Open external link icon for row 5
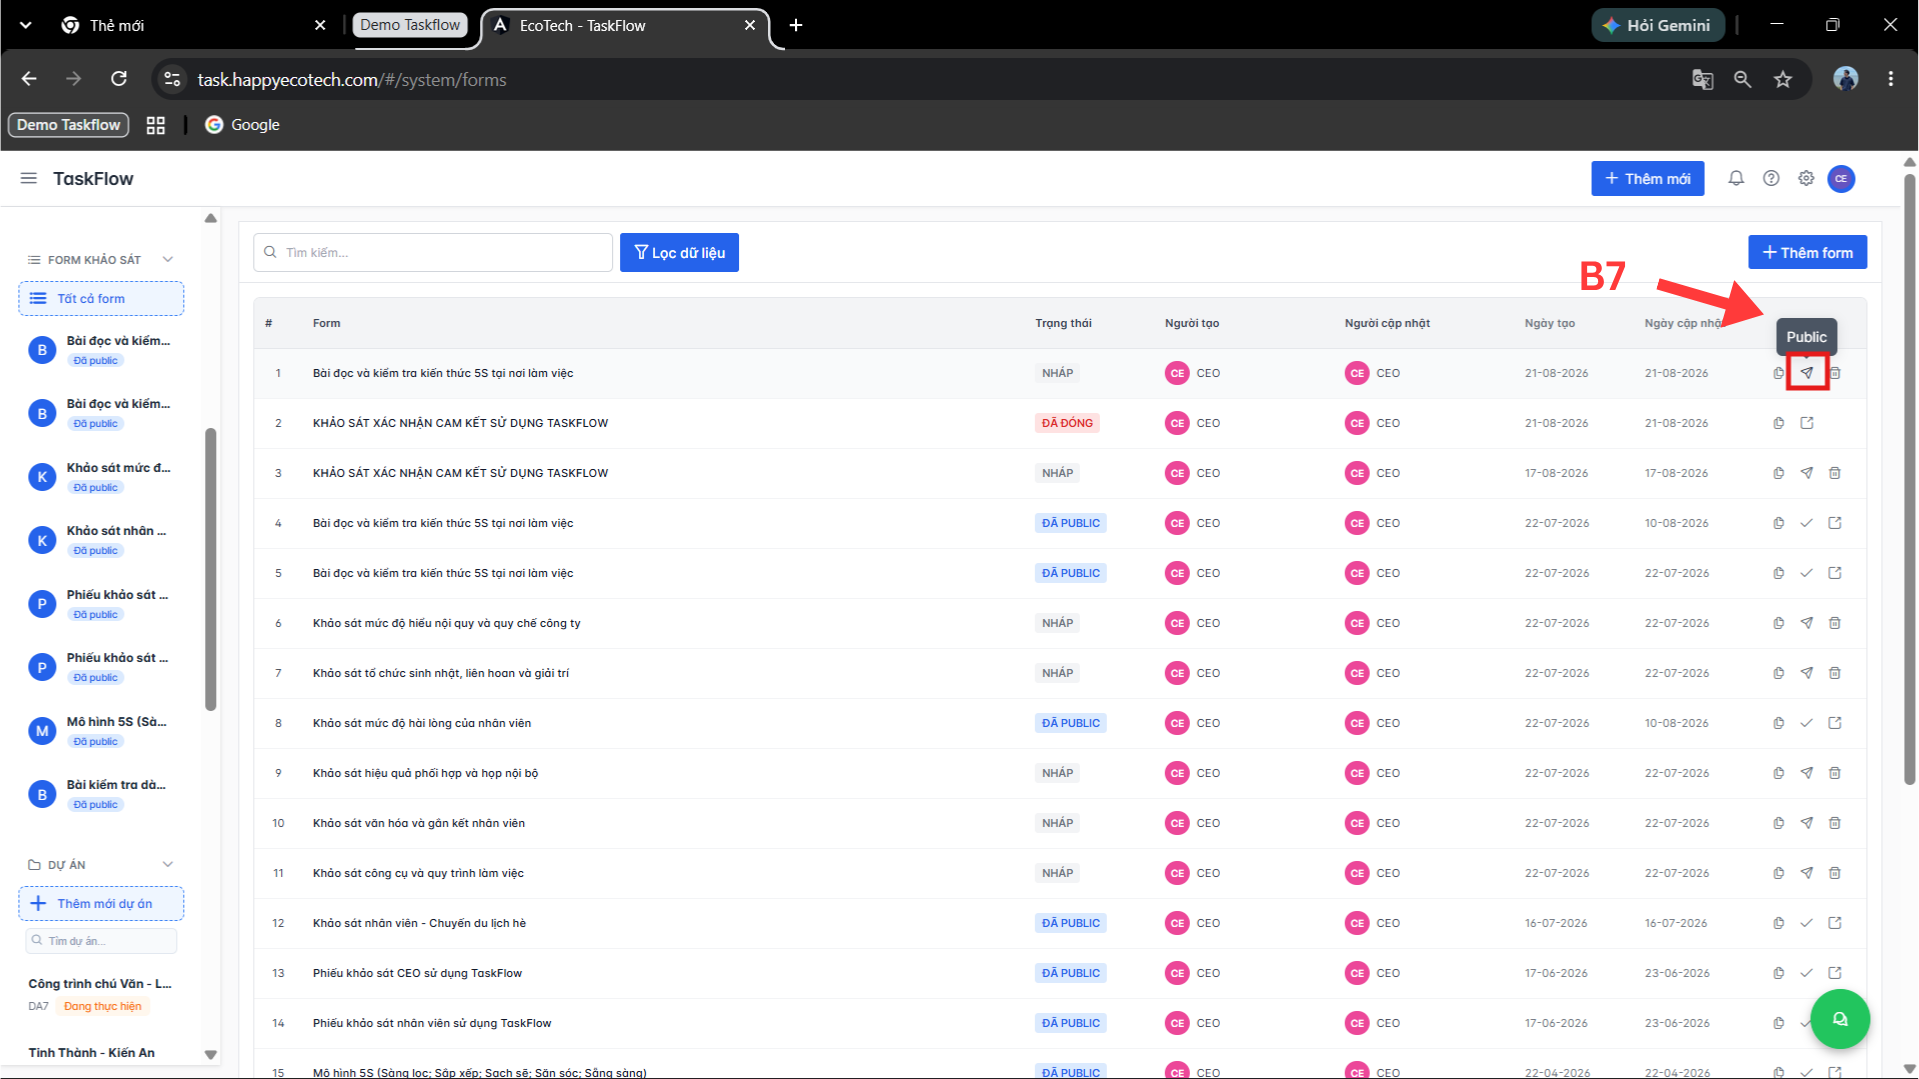This screenshot has width=1919, height=1079. tap(1835, 573)
